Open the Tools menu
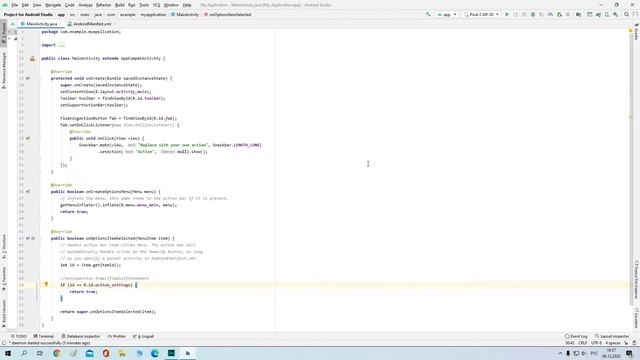 tap(144, 5)
